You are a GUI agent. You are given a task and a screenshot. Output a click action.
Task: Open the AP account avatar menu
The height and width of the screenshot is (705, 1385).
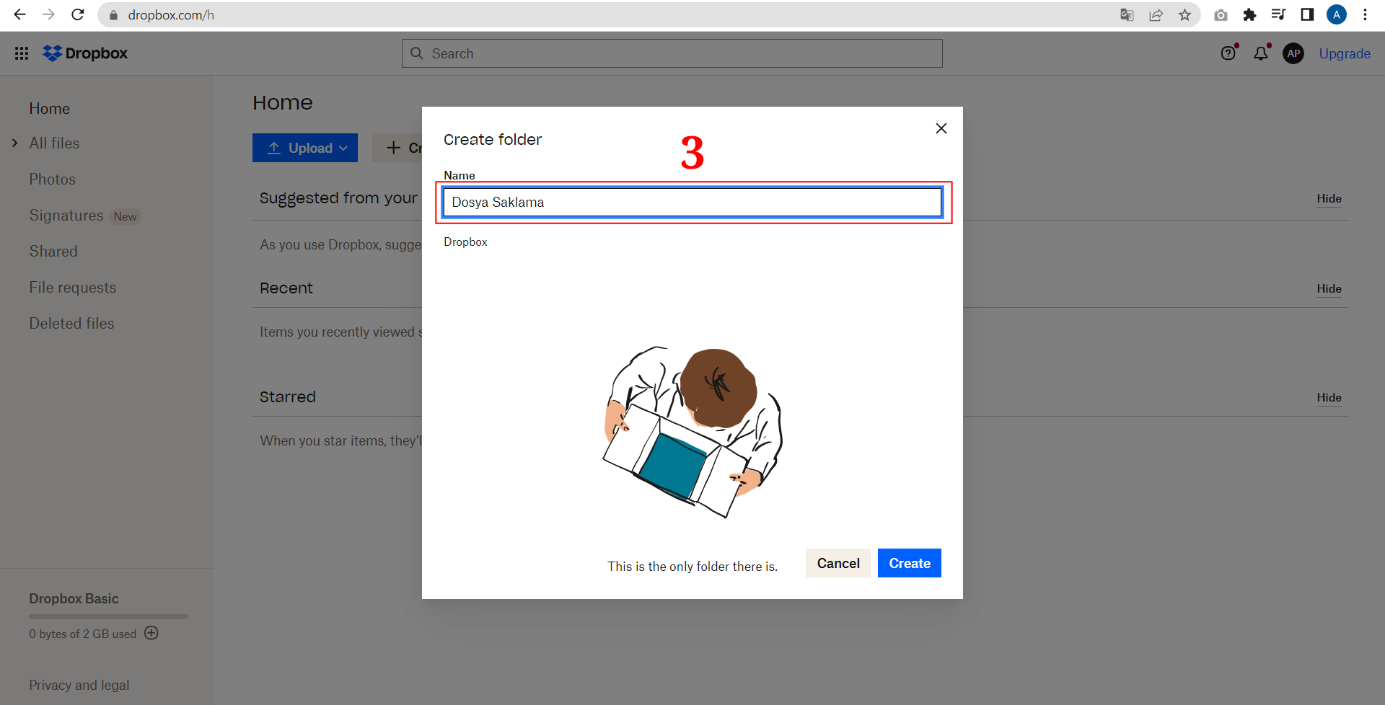(x=1293, y=54)
